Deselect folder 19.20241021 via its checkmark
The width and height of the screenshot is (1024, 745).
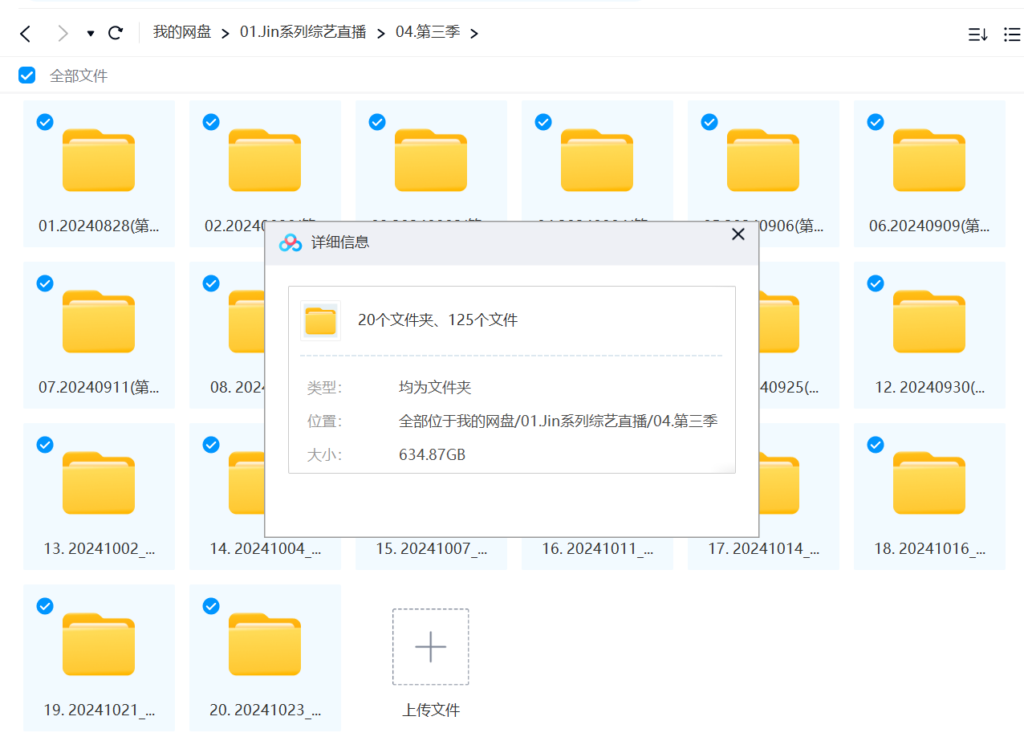click(44, 606)
